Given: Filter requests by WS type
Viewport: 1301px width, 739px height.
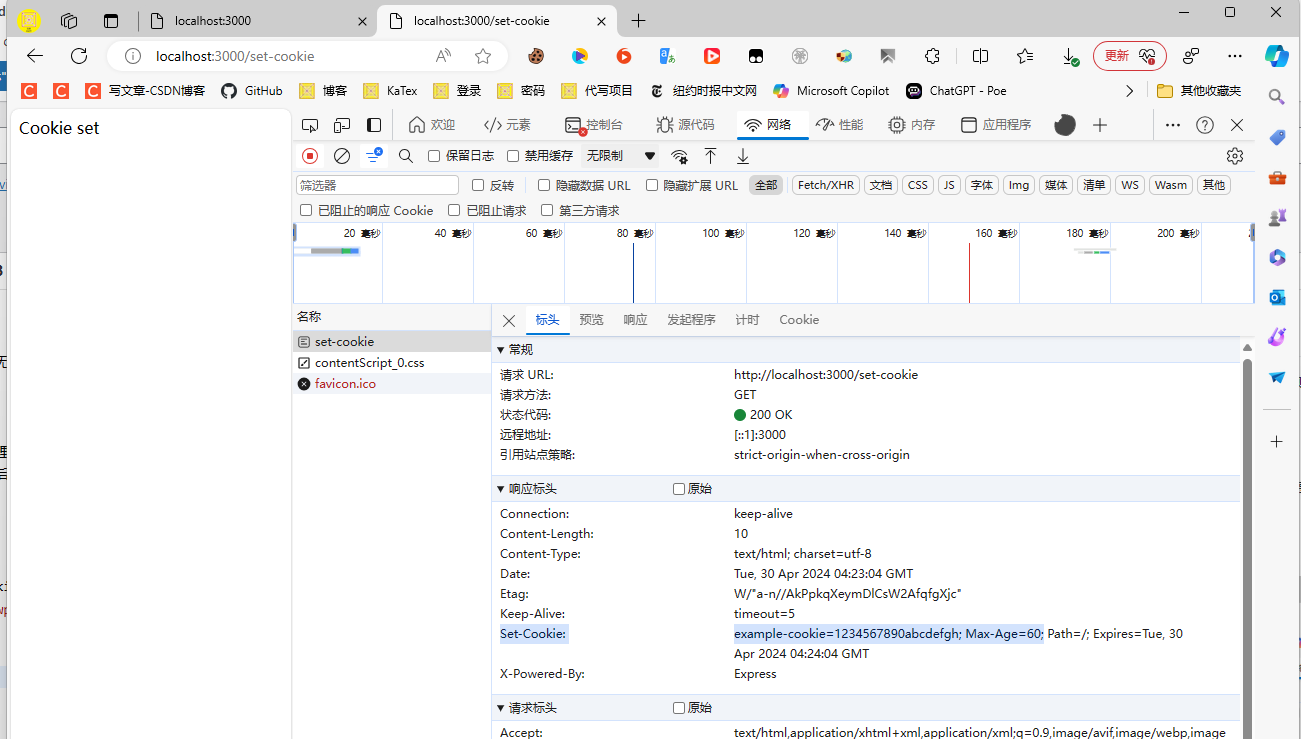Looking at the screenshot, I should (1130, 185).
